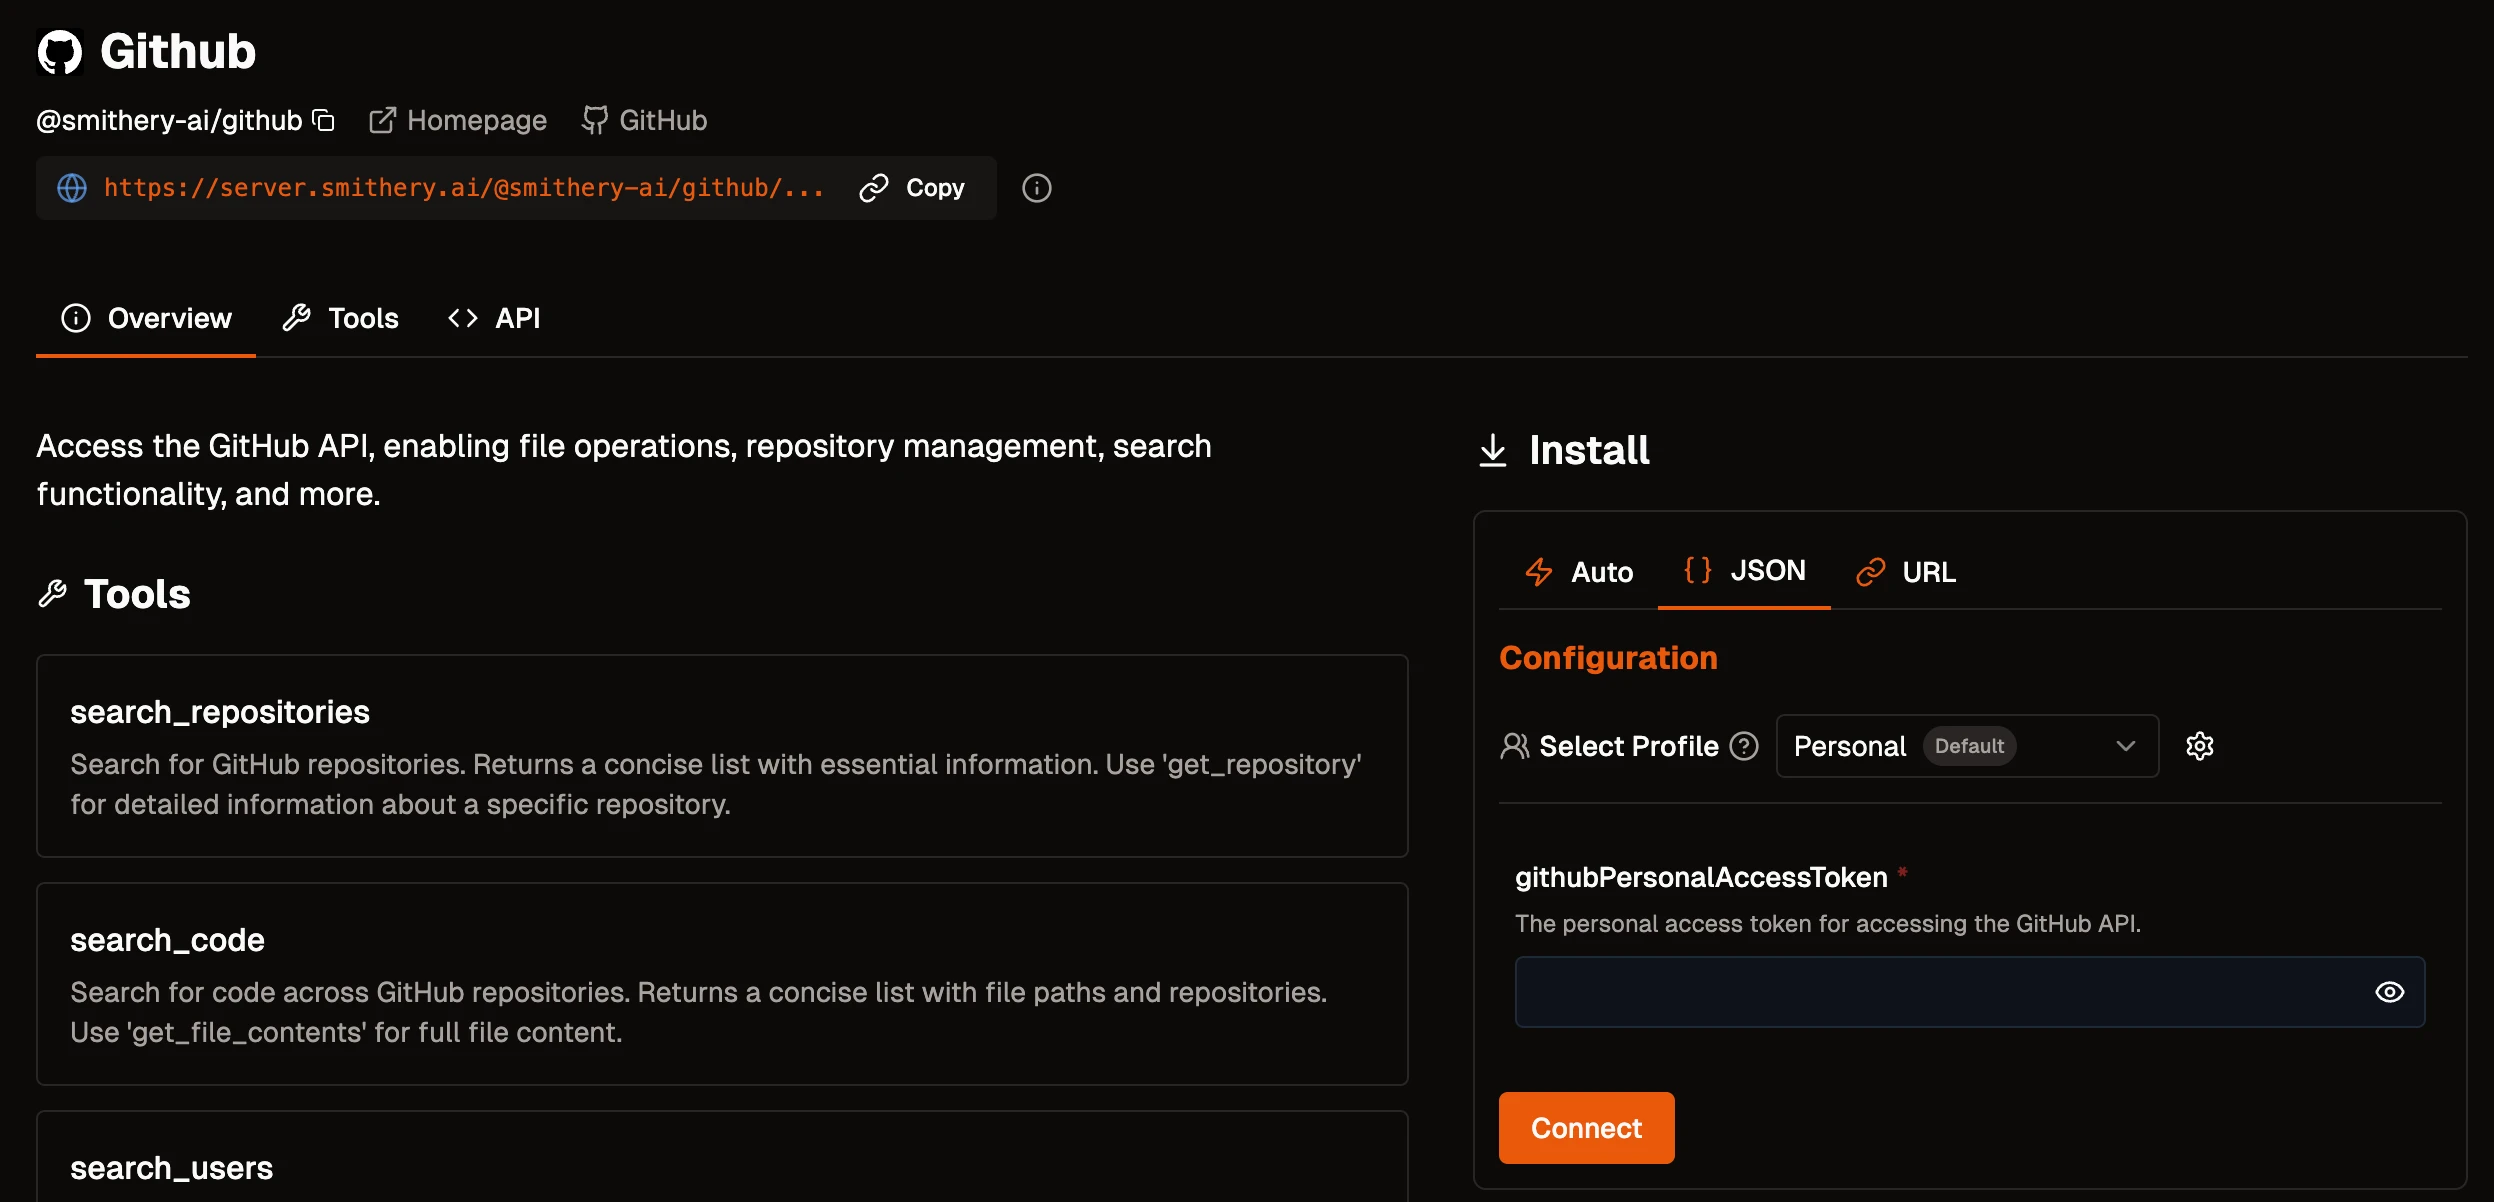Select the URL install tab
2494x1202 pixels.
[1906, 572]
